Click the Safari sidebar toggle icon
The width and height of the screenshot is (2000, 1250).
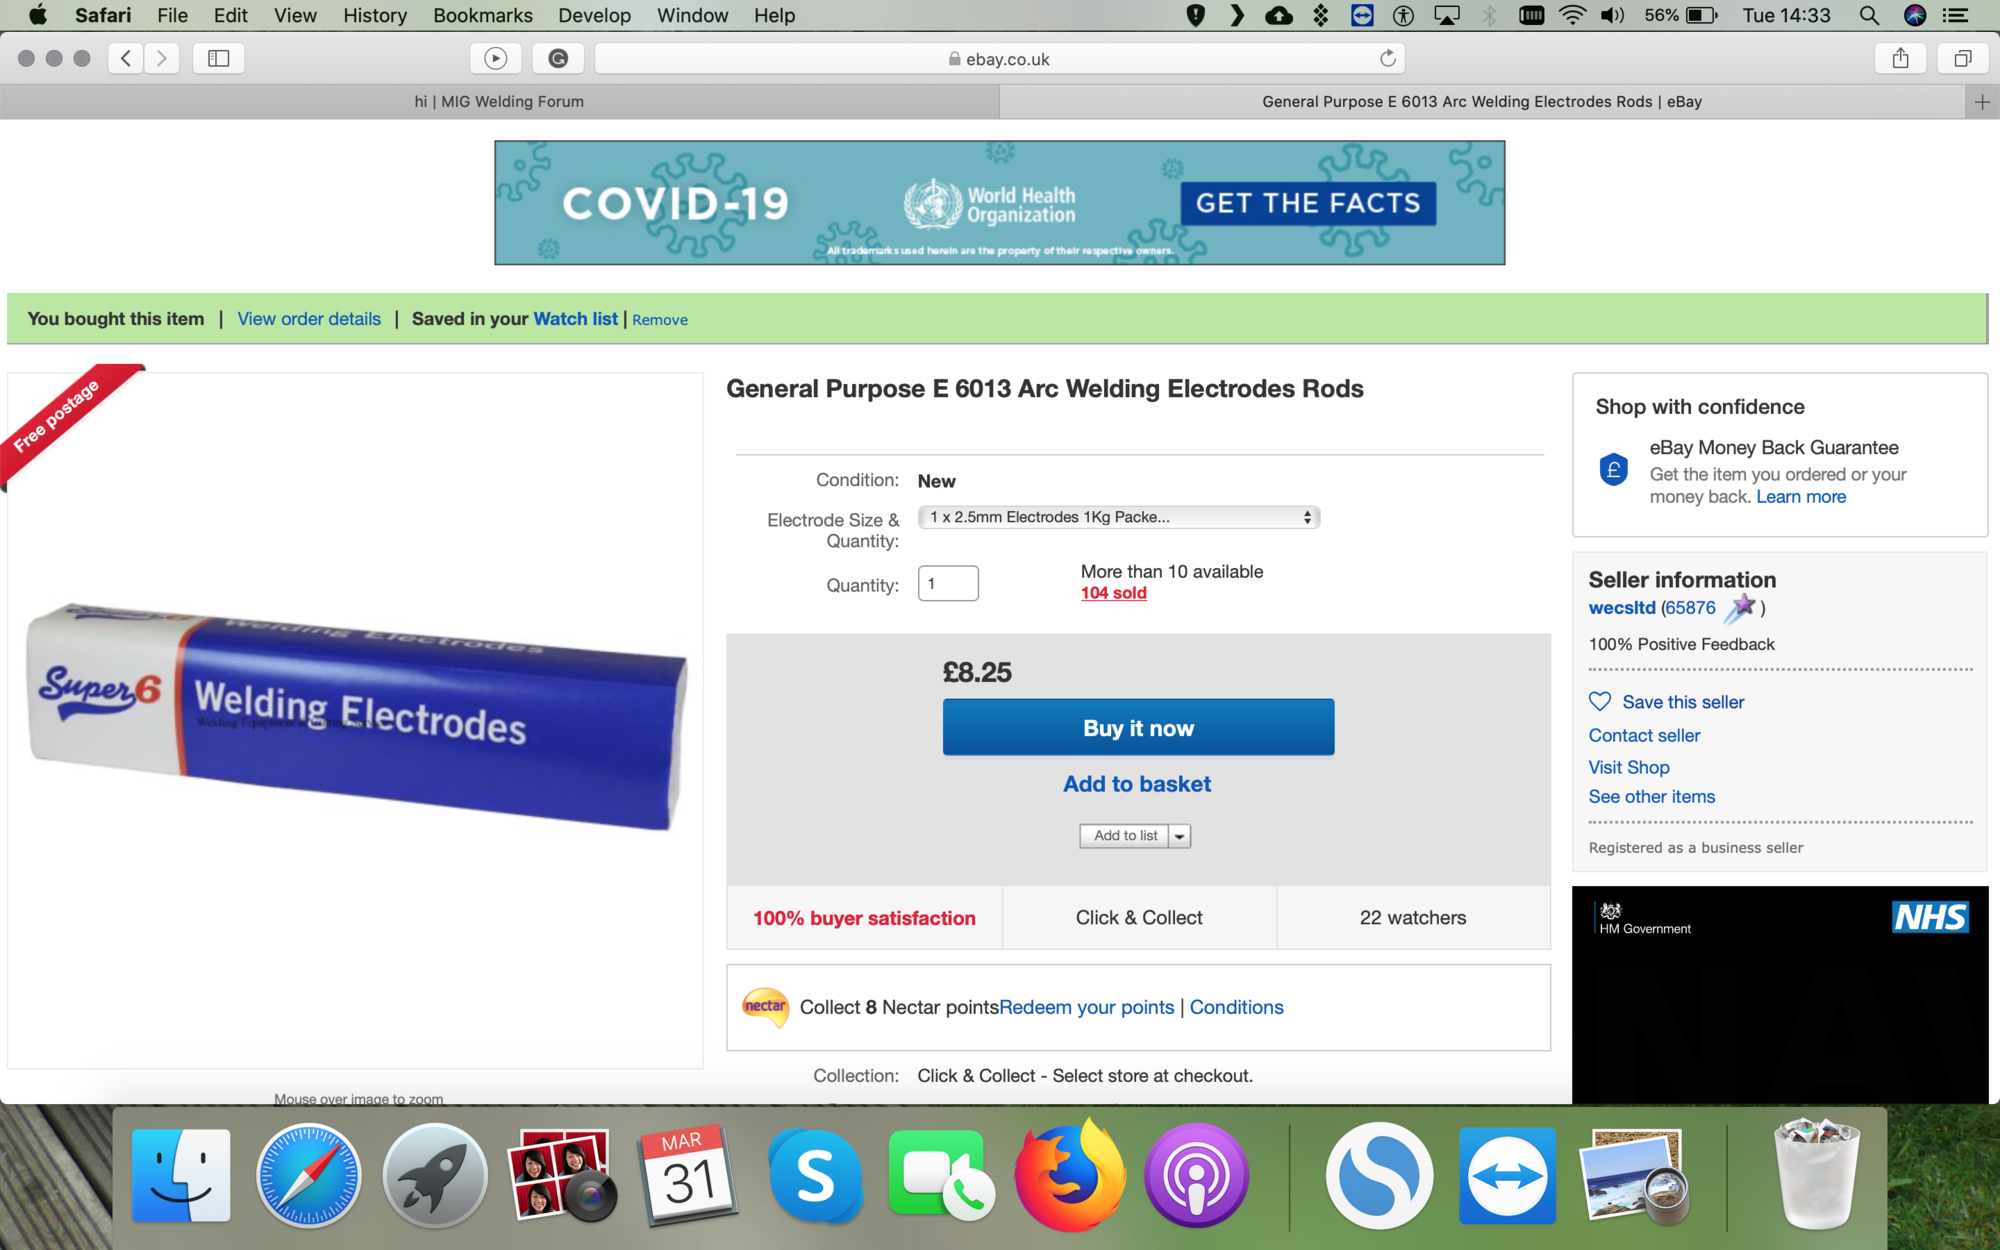click(218, 59)
